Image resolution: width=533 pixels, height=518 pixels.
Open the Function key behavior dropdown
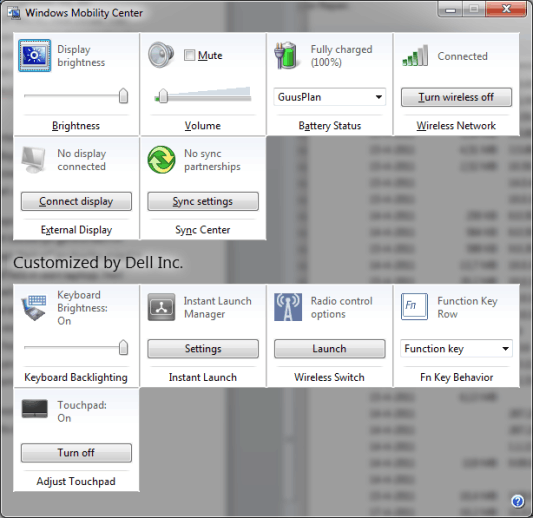coord(456,348)
